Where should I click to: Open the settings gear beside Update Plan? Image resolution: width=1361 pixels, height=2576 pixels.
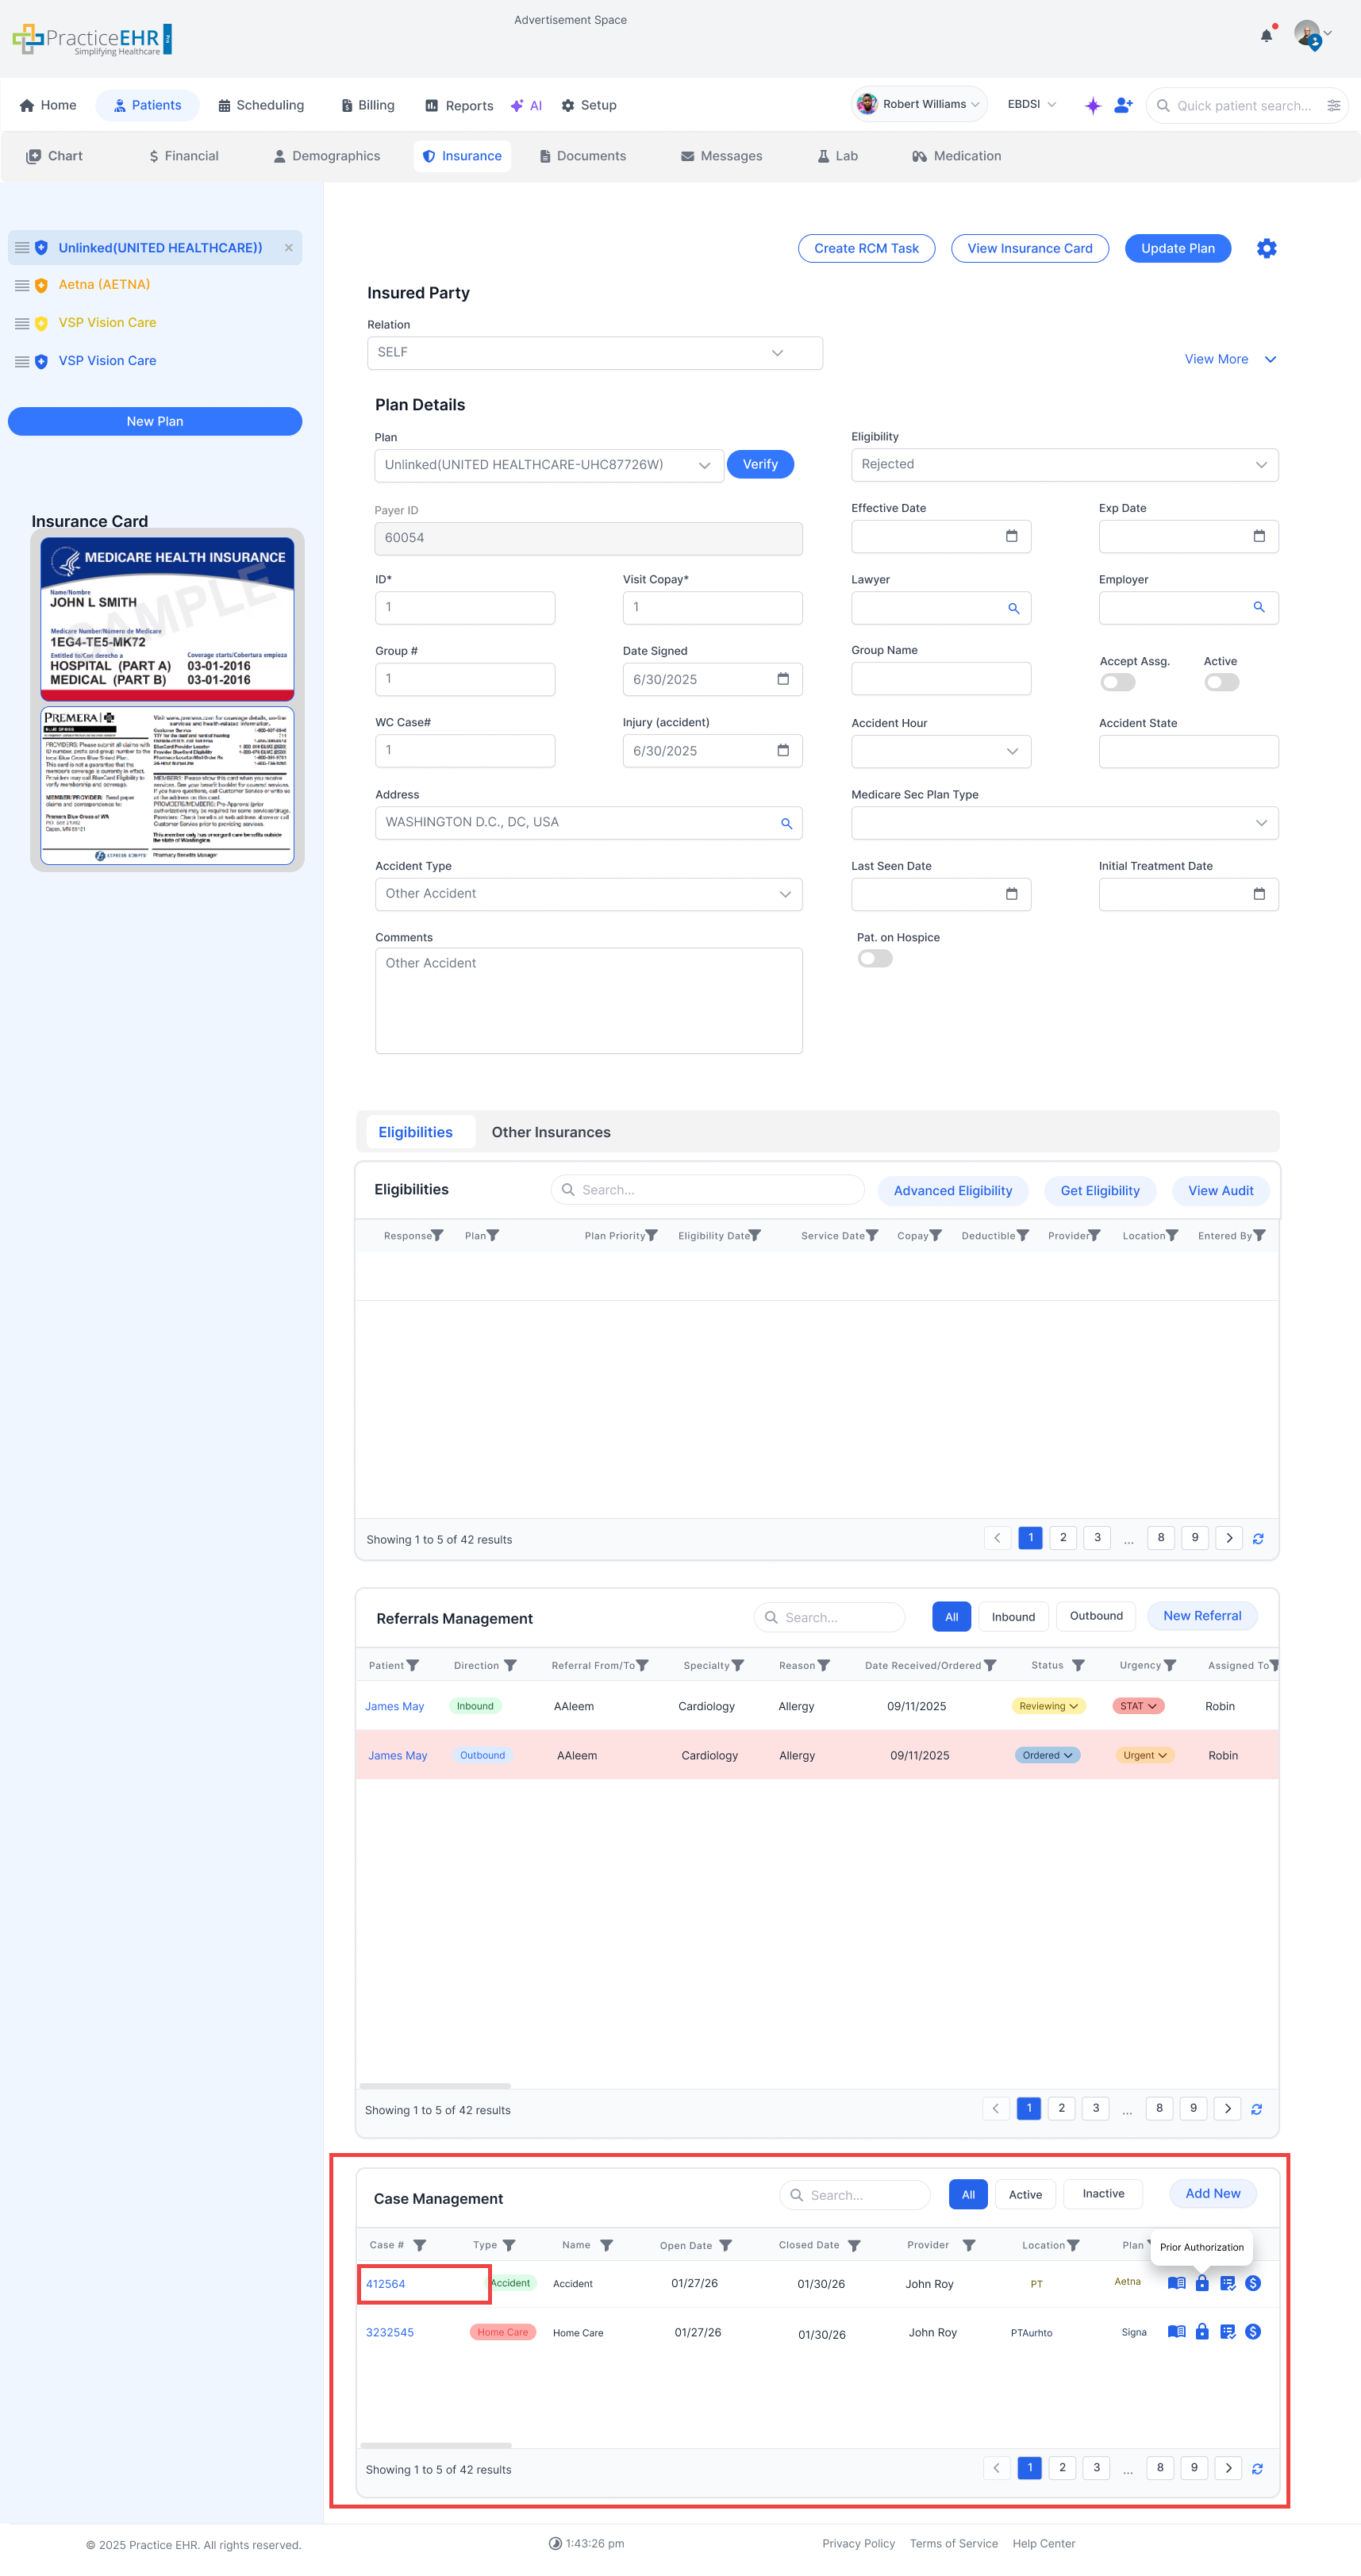point(1266,248)
